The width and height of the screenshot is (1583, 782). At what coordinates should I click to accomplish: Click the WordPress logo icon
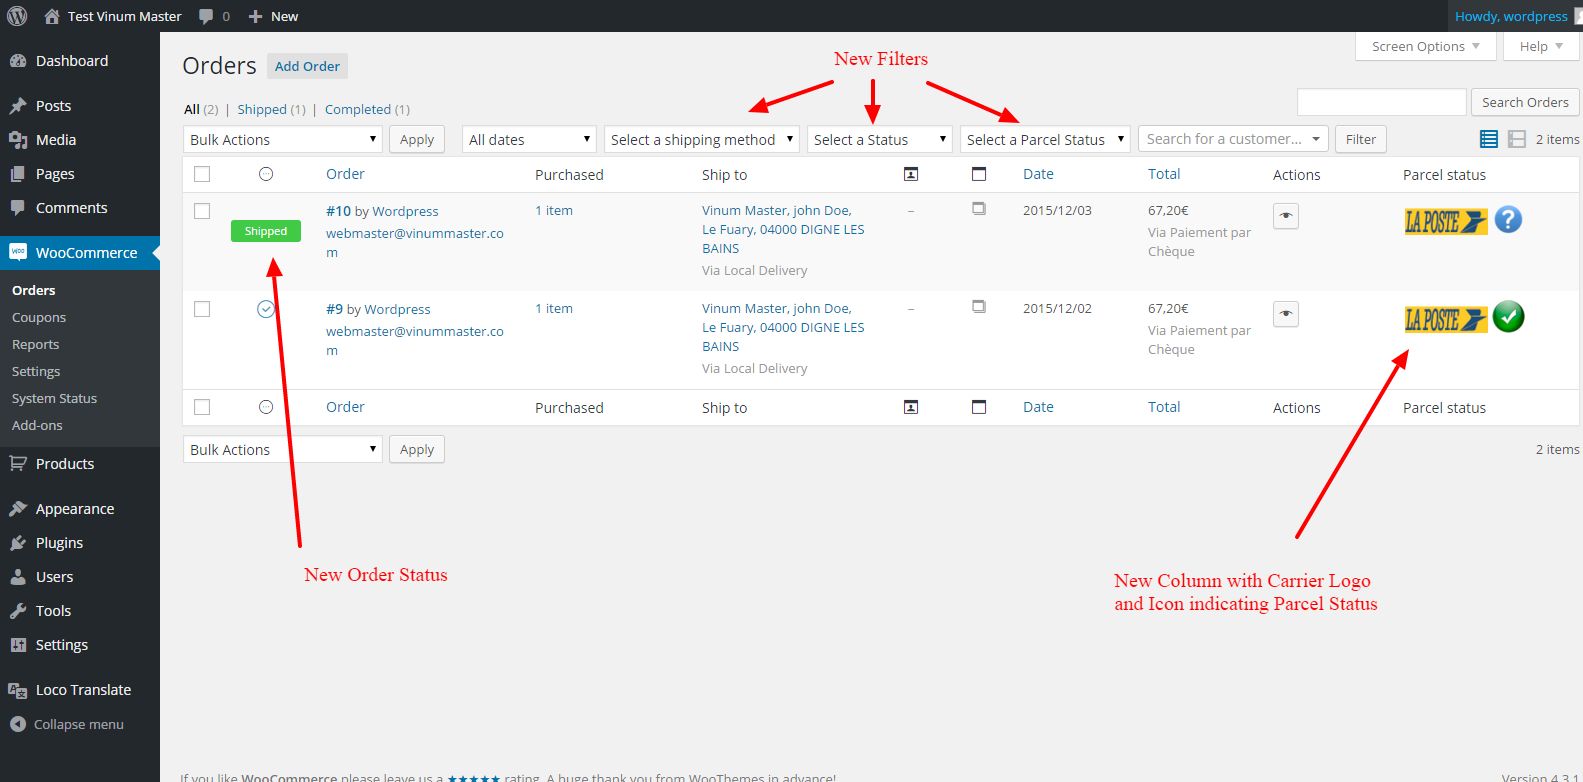tap(17, 16)
